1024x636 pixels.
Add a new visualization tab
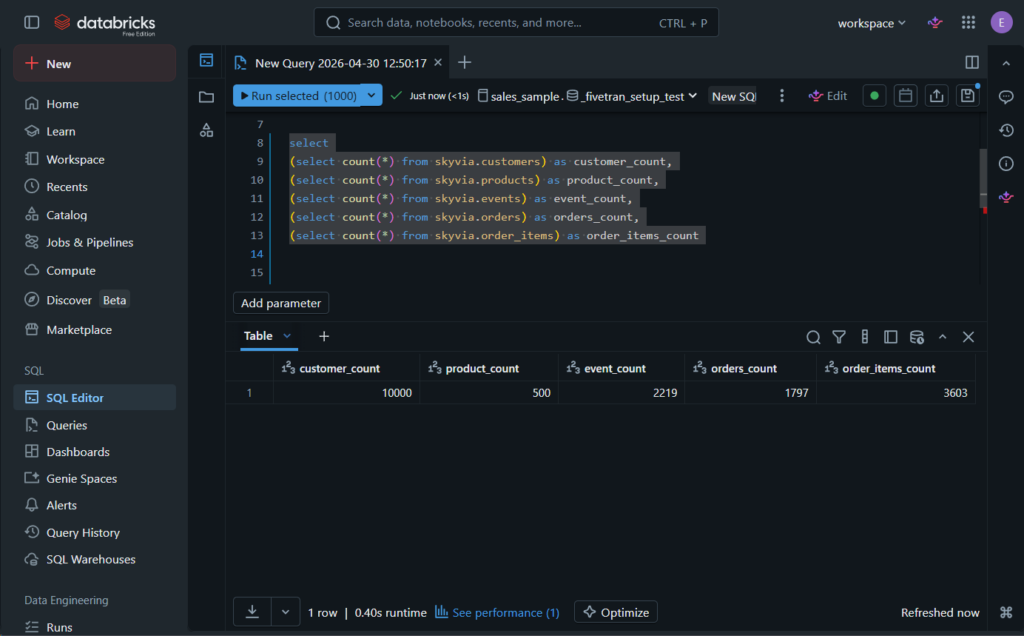point(324,336)
